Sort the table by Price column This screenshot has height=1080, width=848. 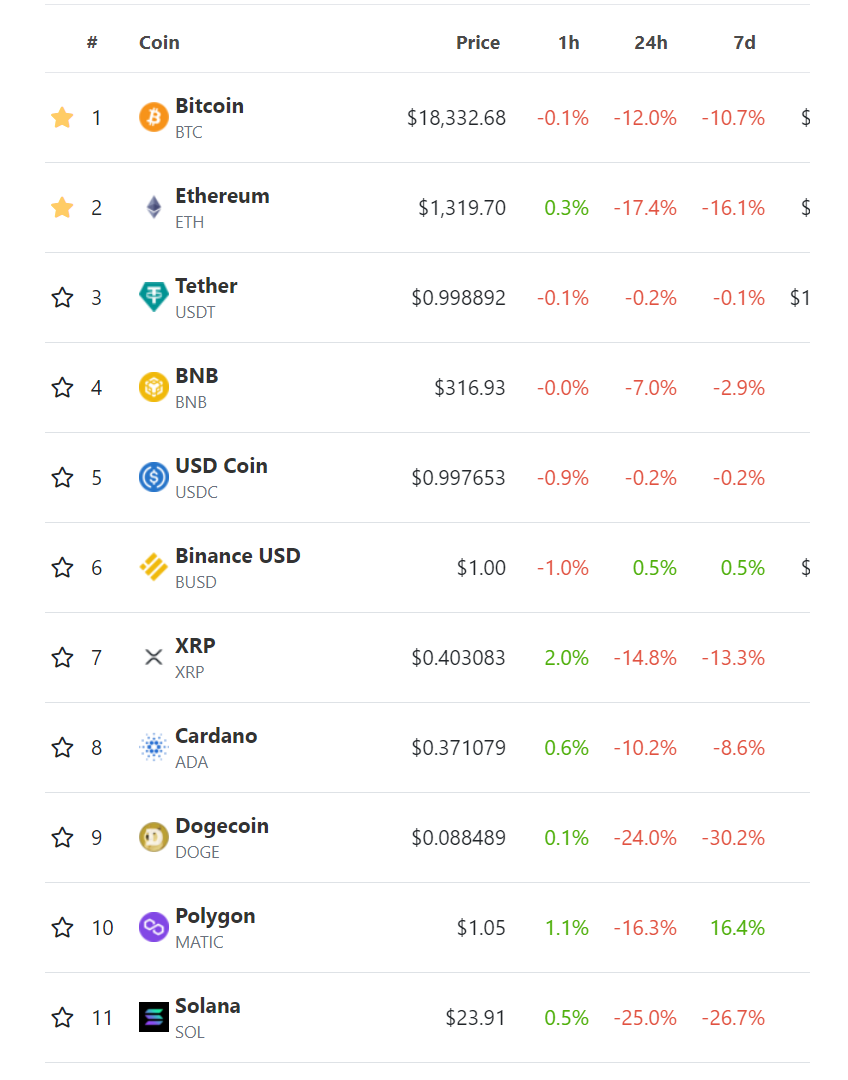[478, 43]
